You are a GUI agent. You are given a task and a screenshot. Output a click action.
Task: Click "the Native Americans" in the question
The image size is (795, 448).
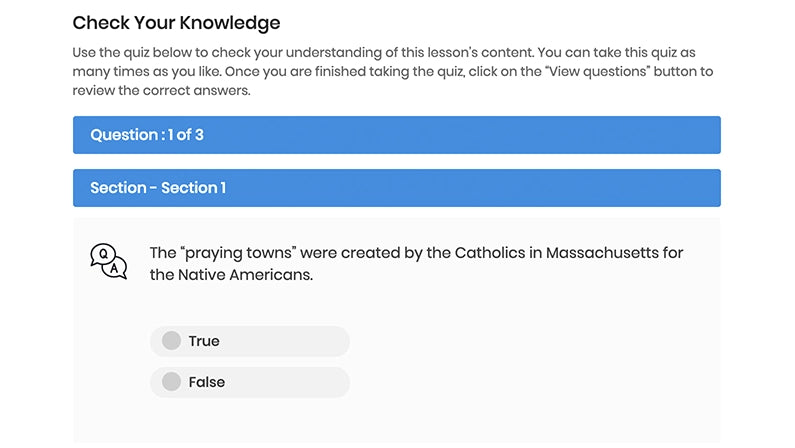pyautogui.click(x=231, y=274)
